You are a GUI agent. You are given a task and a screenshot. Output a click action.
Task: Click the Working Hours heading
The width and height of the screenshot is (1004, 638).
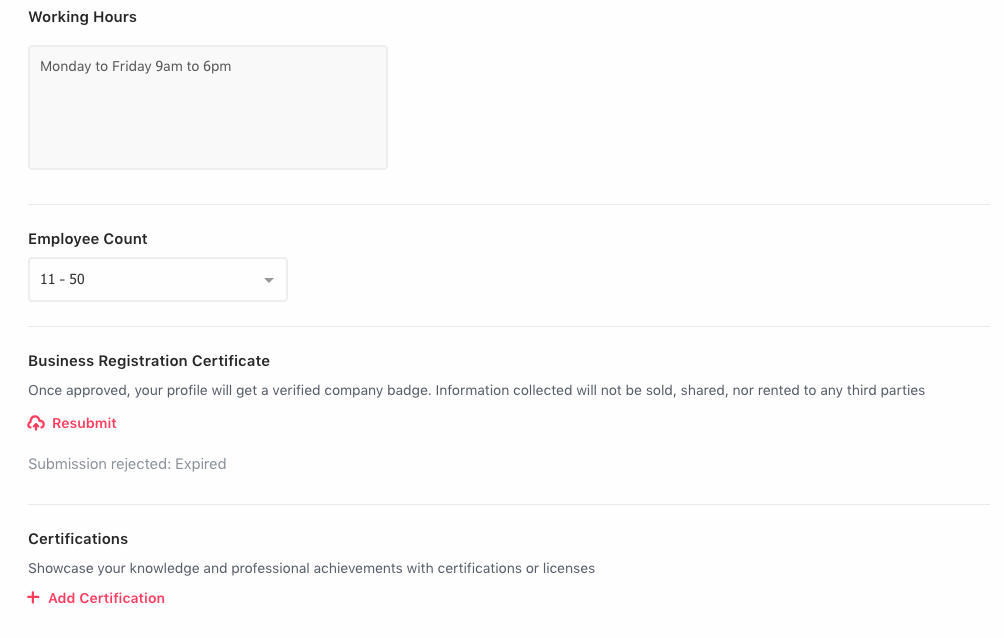click(83, 17)
